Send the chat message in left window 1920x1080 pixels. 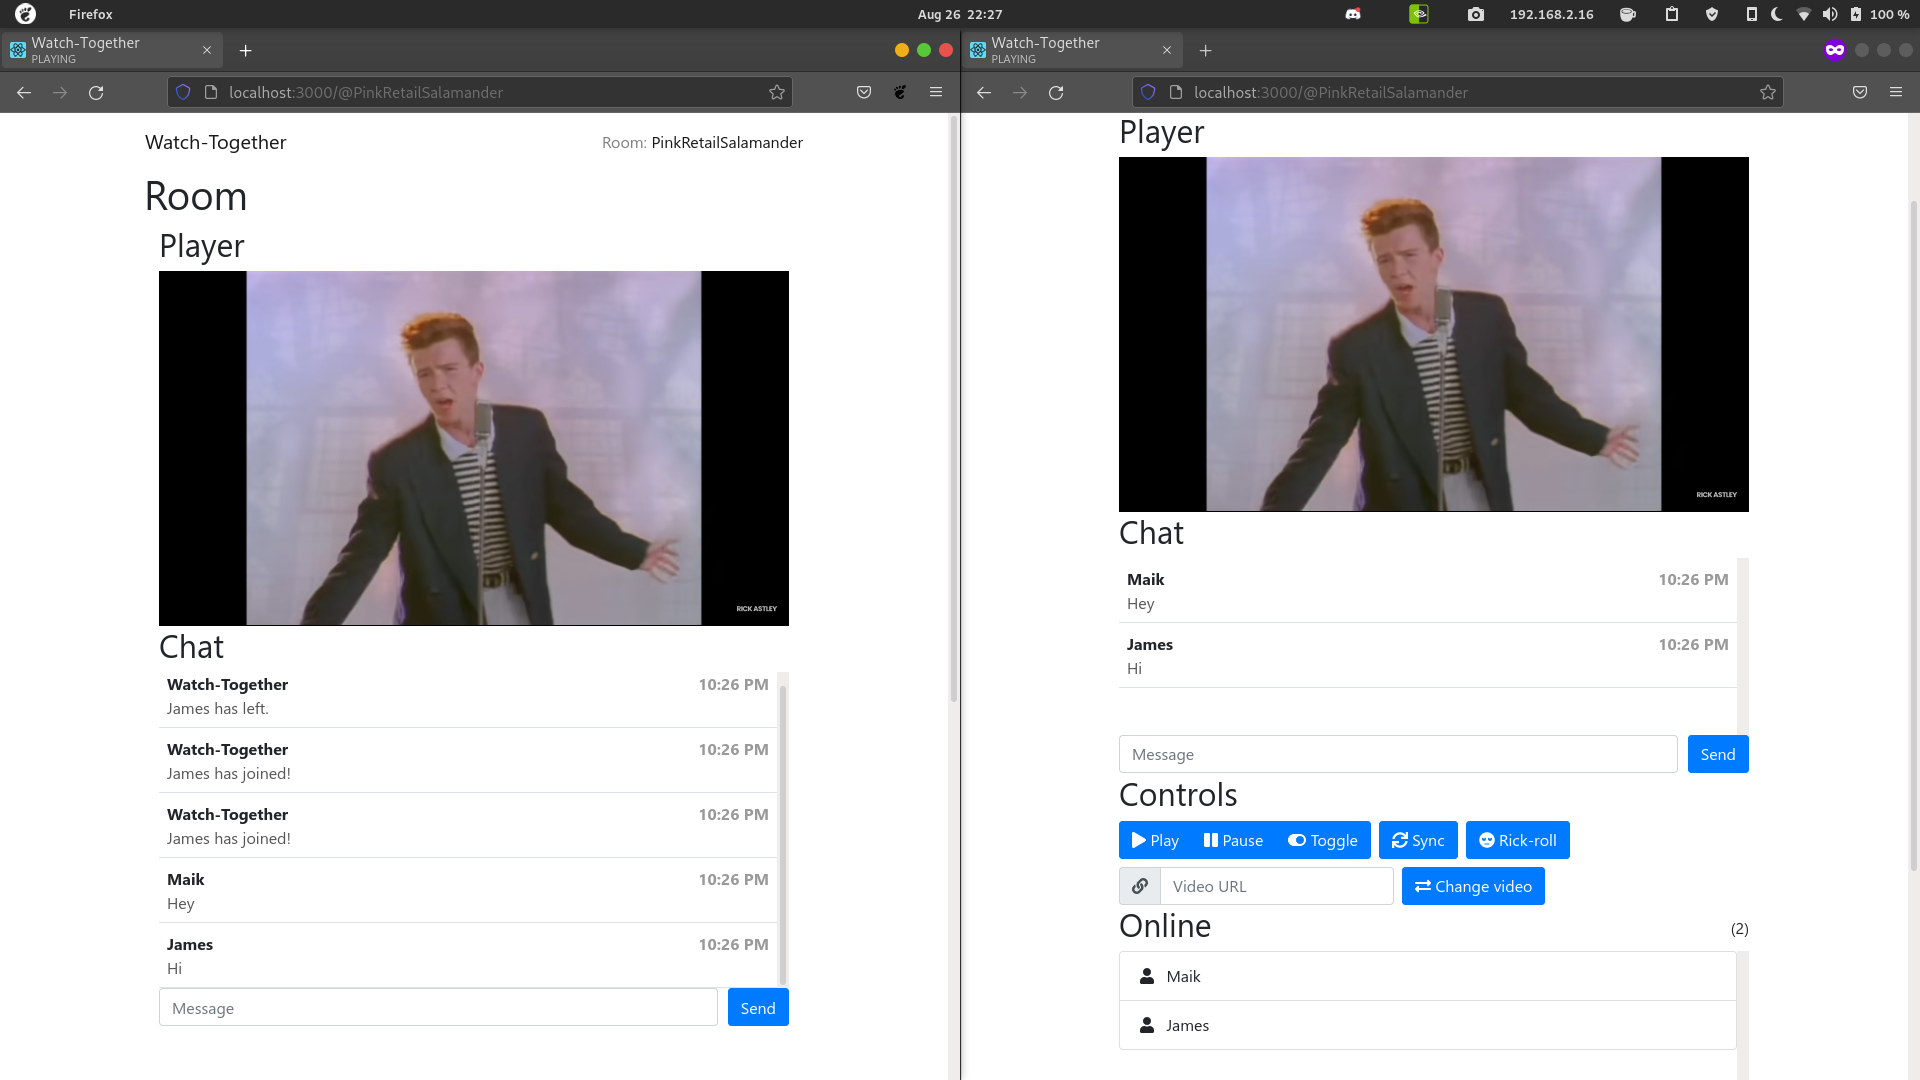pyautogui.click(x=758, y=1008)
